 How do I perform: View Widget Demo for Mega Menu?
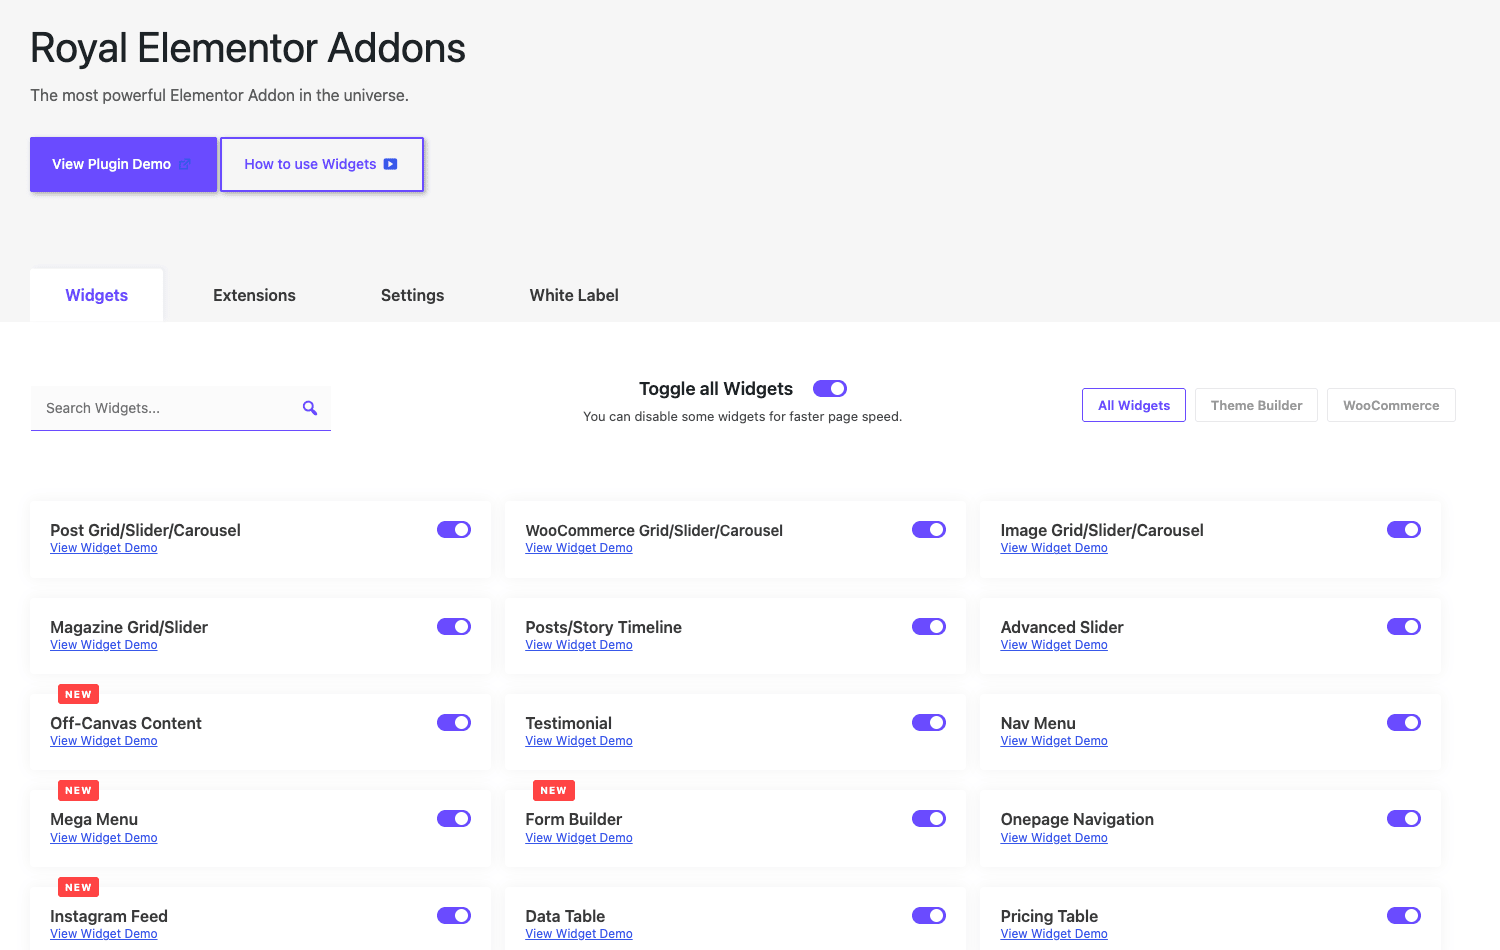[104, 838]
